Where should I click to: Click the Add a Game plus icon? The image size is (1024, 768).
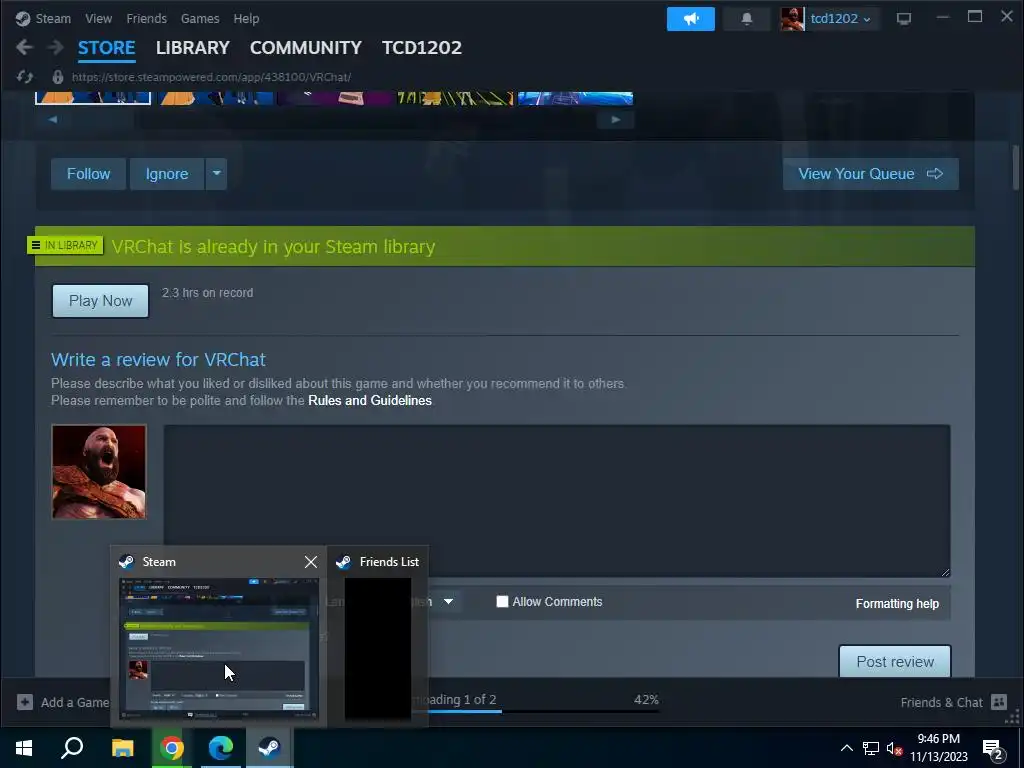pos(25,702)
